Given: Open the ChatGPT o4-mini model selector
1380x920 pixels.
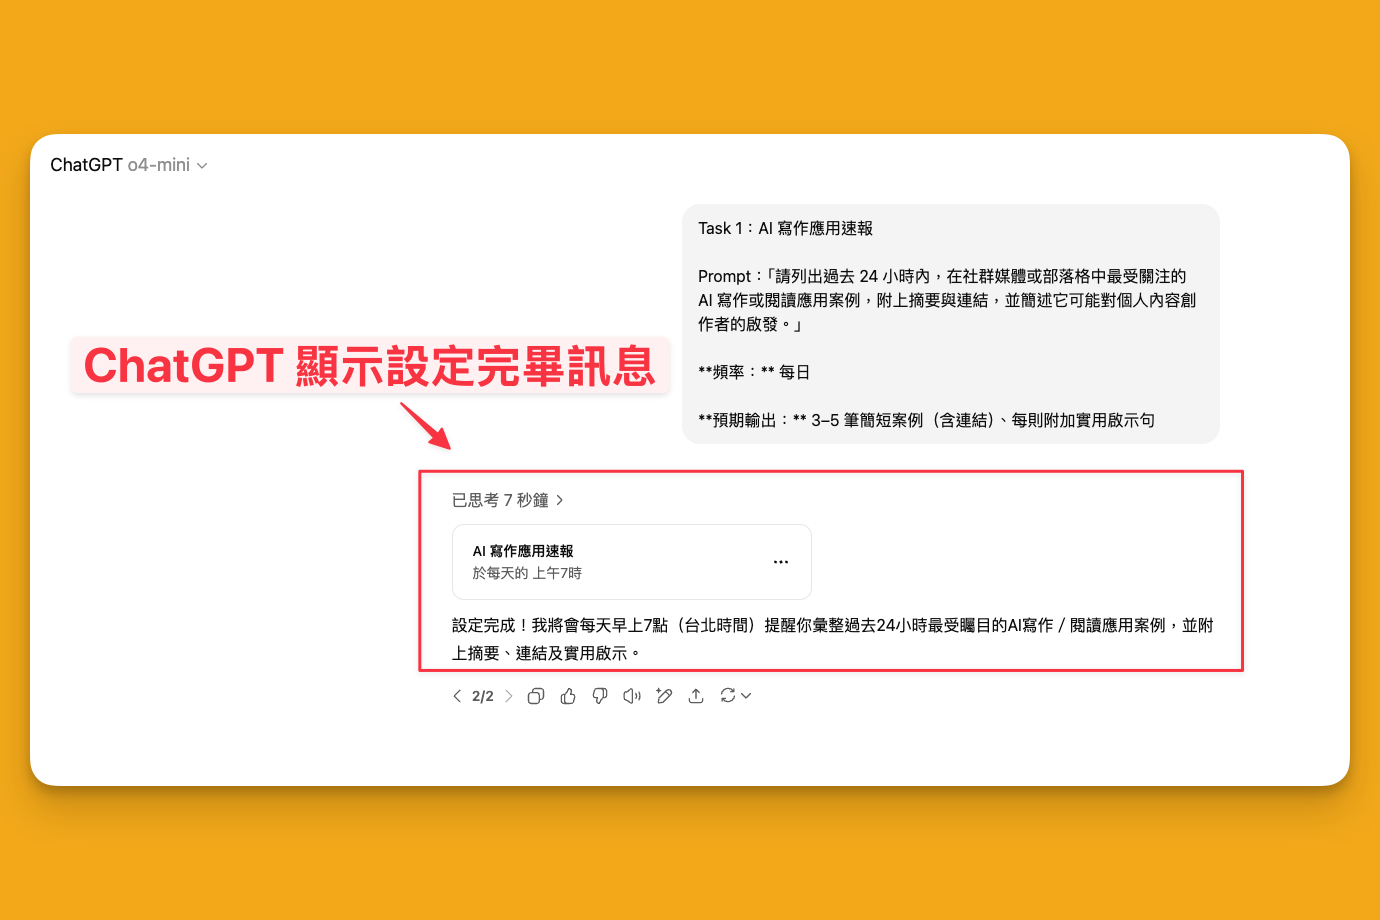Looking at the screenshot, I should click(x=129, y=165).
